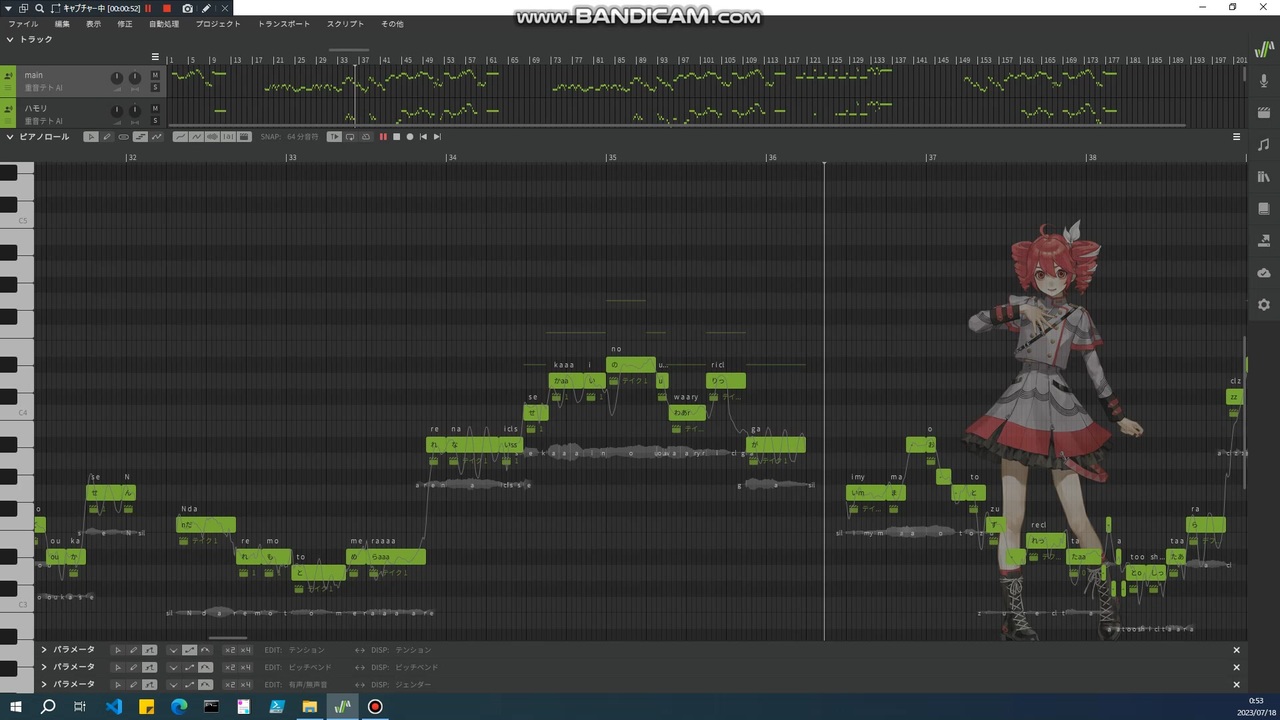Jump to the start of the song

[423, 137]
